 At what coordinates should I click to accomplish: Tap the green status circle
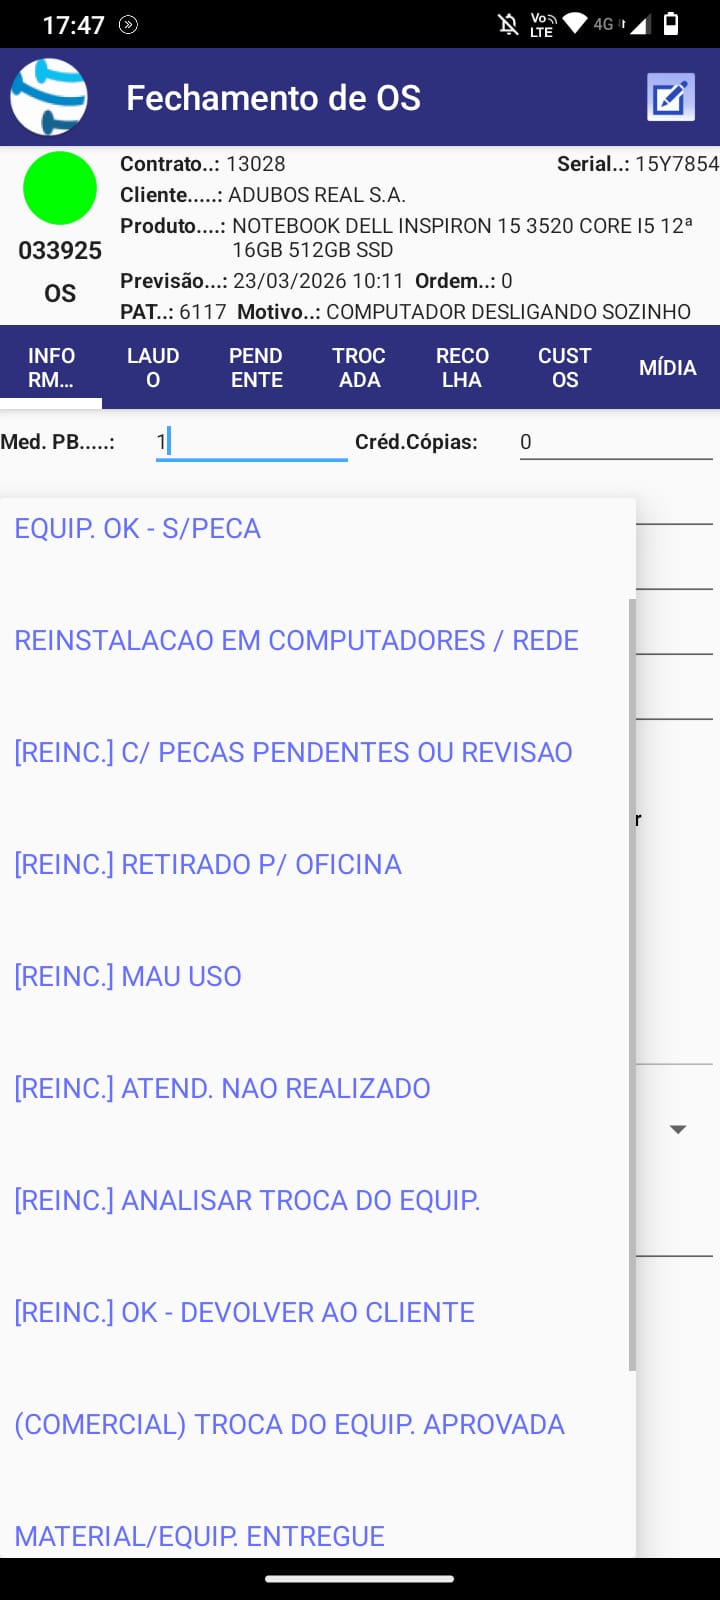[60, 188]
